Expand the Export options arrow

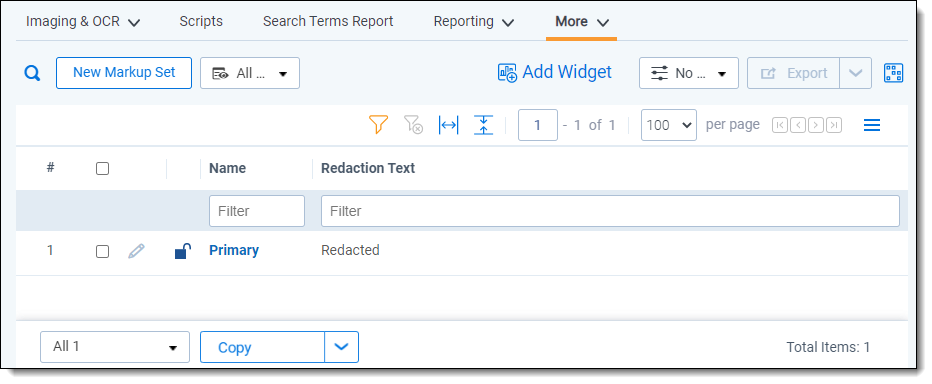tap(855, 73)
